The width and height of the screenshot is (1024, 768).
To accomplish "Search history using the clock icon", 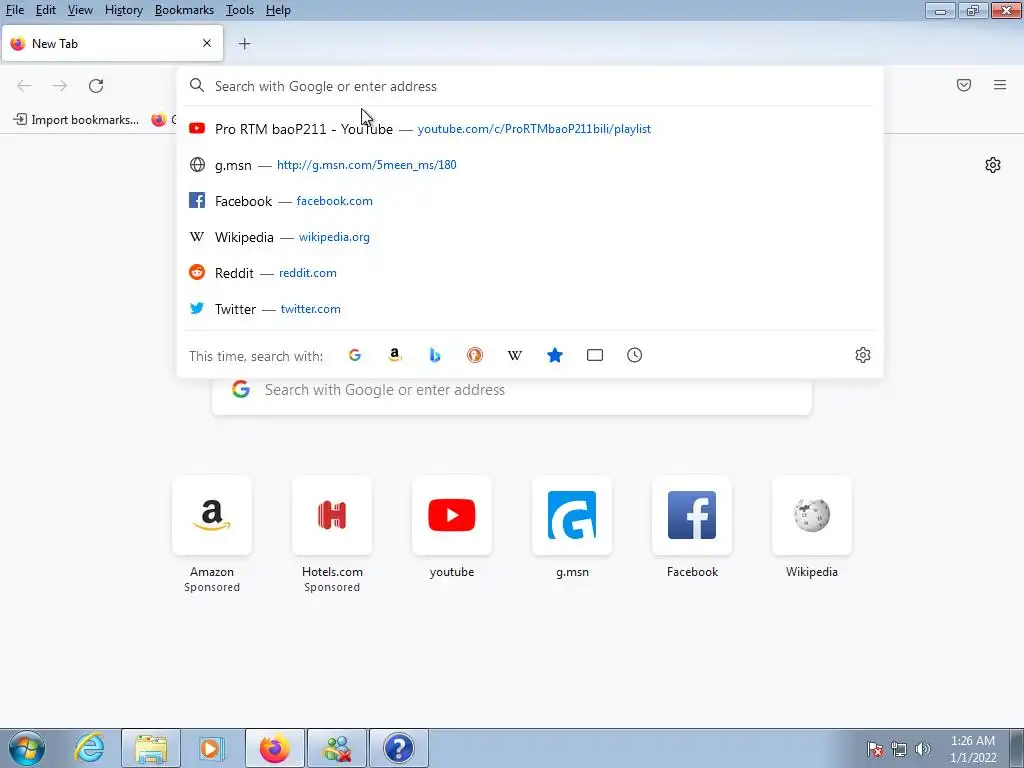I will tap(635, 355).
